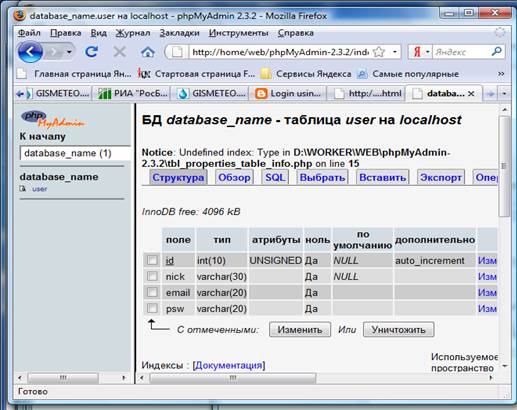Tick the checkbox for email field
This screenshot has height=410, width=517.
152,292
